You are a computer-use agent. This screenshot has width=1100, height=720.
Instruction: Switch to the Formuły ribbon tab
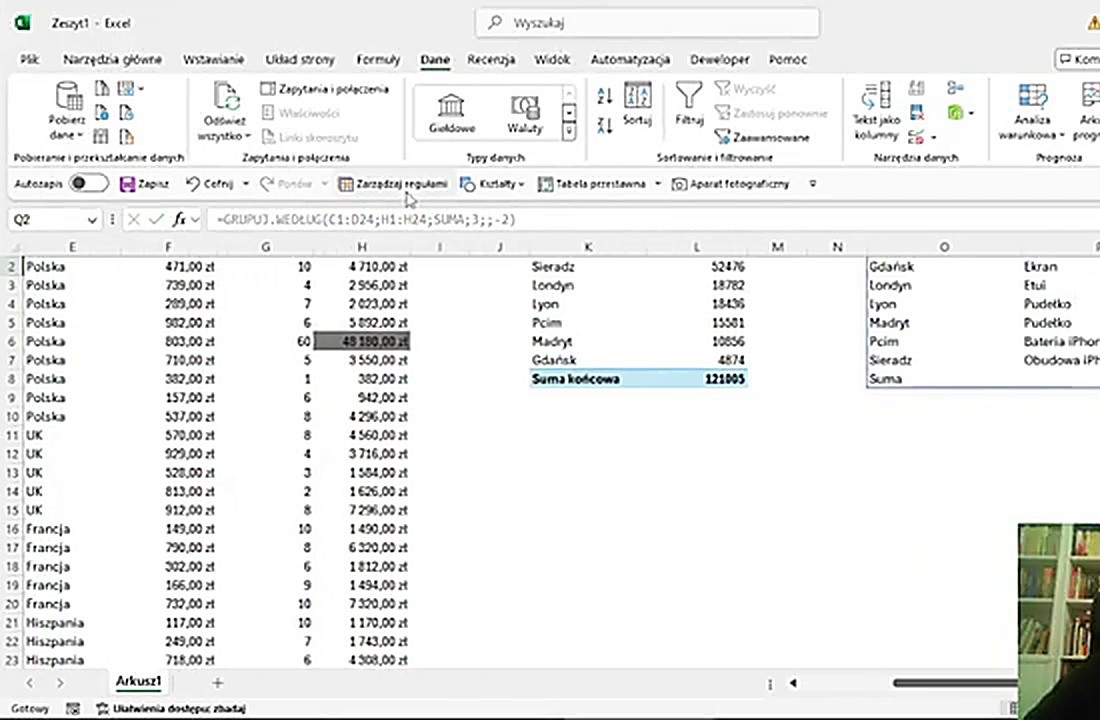point(378,60)
